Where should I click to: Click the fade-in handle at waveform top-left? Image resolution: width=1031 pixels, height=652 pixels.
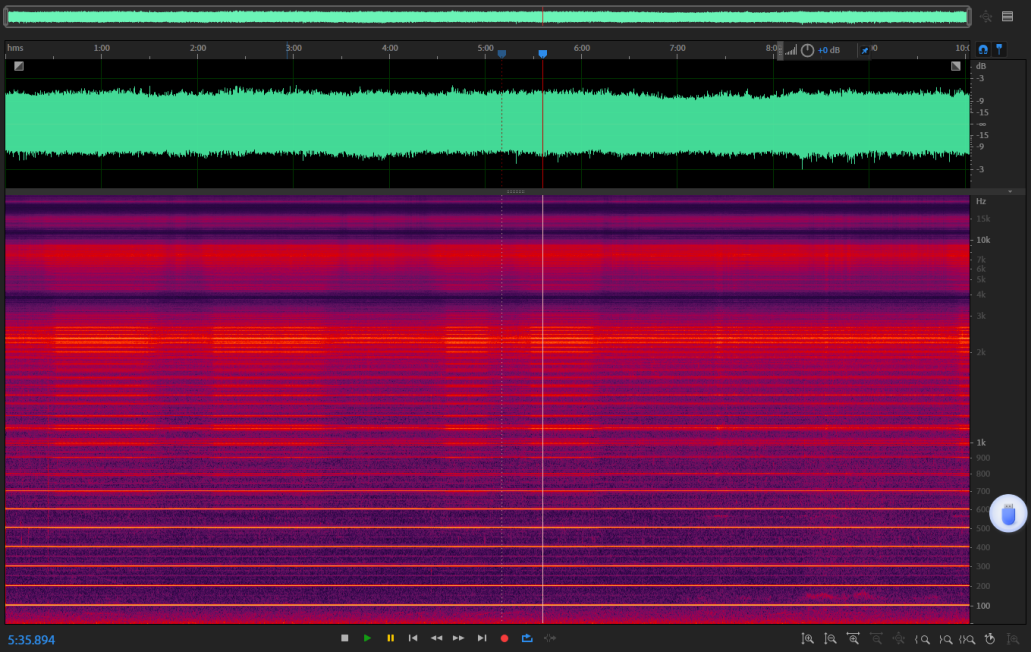19,66
